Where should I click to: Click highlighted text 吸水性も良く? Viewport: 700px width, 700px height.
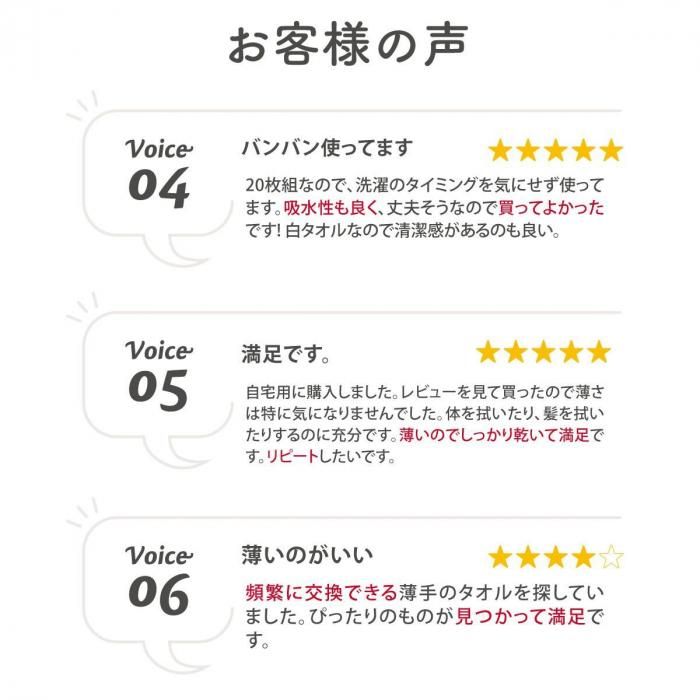[331, 208]
